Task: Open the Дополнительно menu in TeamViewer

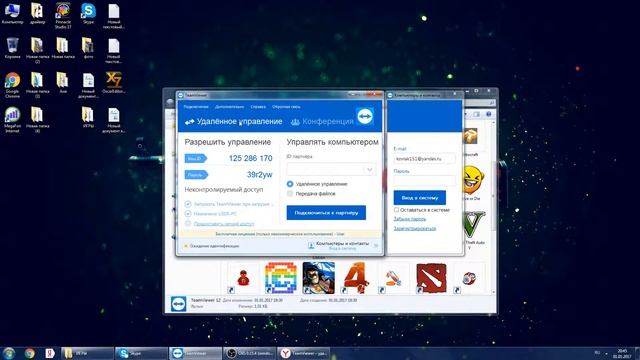Action: pyautogui.click(x=229, y=107)
